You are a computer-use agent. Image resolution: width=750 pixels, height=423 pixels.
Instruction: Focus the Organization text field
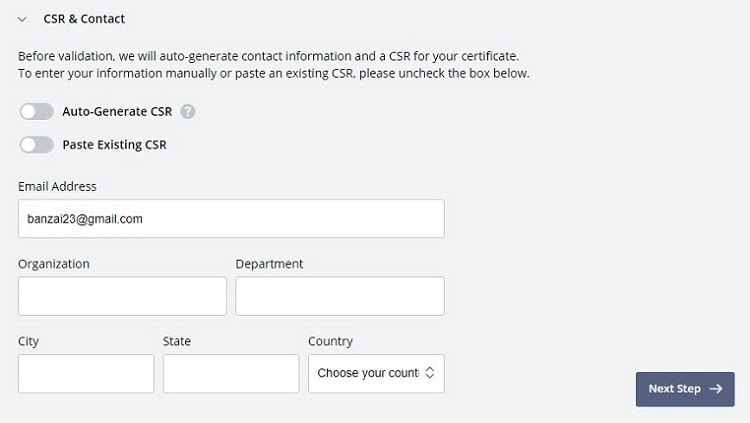tap(122, 296)
